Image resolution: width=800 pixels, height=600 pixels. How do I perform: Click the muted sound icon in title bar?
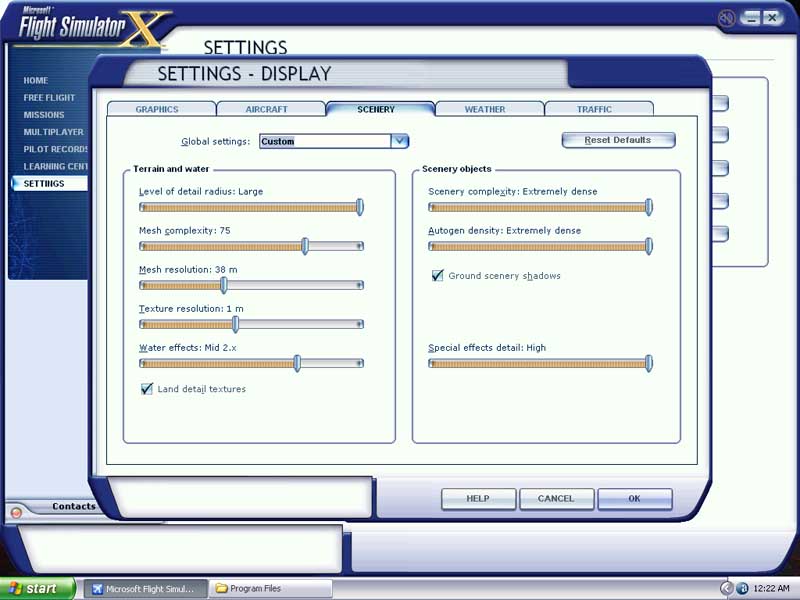(x=726, y=18)
